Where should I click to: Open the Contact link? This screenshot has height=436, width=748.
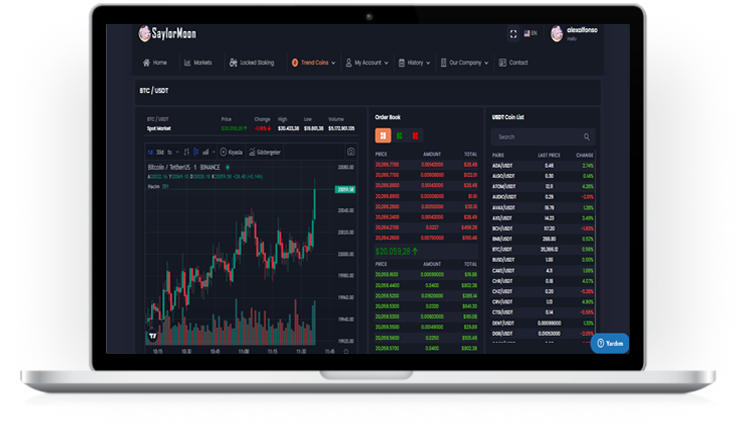(514, 62)
